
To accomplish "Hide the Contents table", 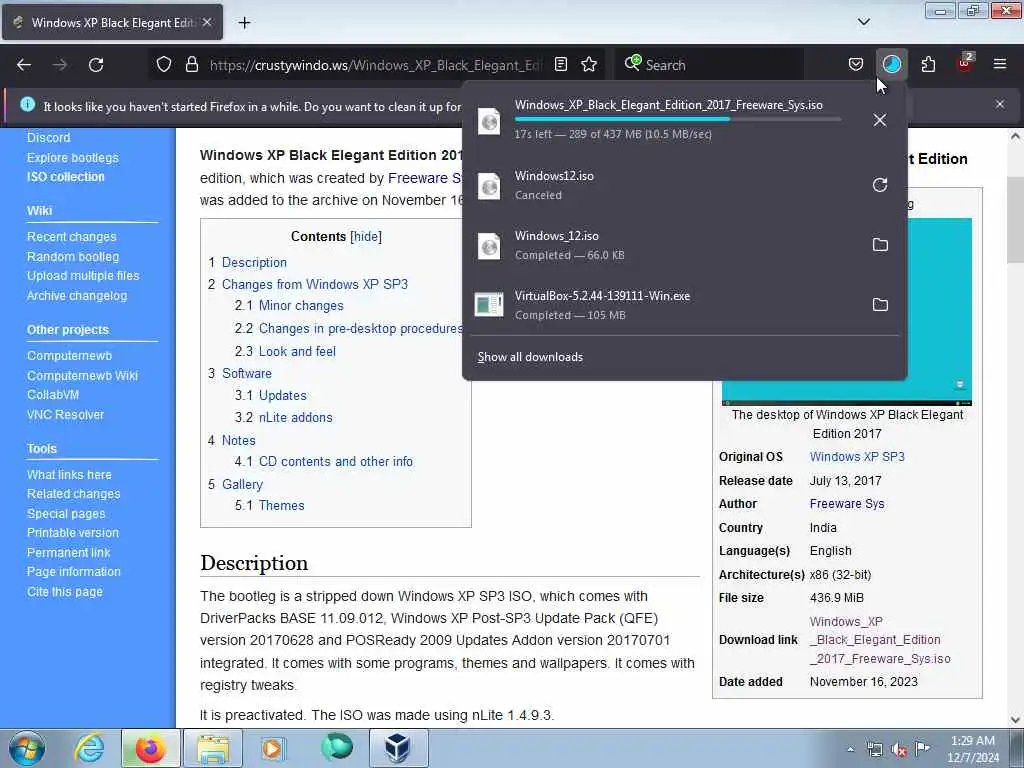I will click(x=366, y=236).
